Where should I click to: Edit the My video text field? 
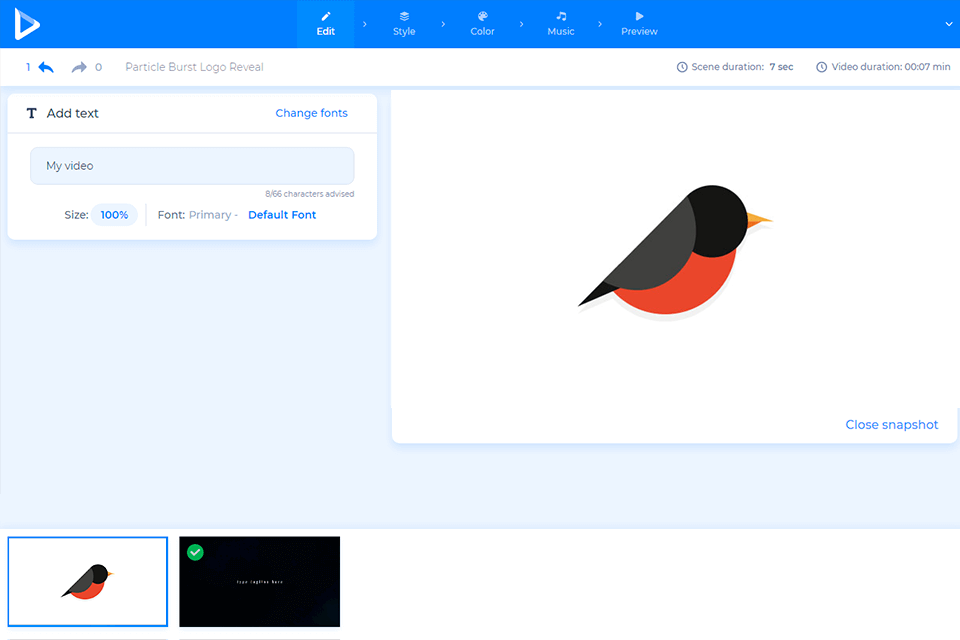191,165
